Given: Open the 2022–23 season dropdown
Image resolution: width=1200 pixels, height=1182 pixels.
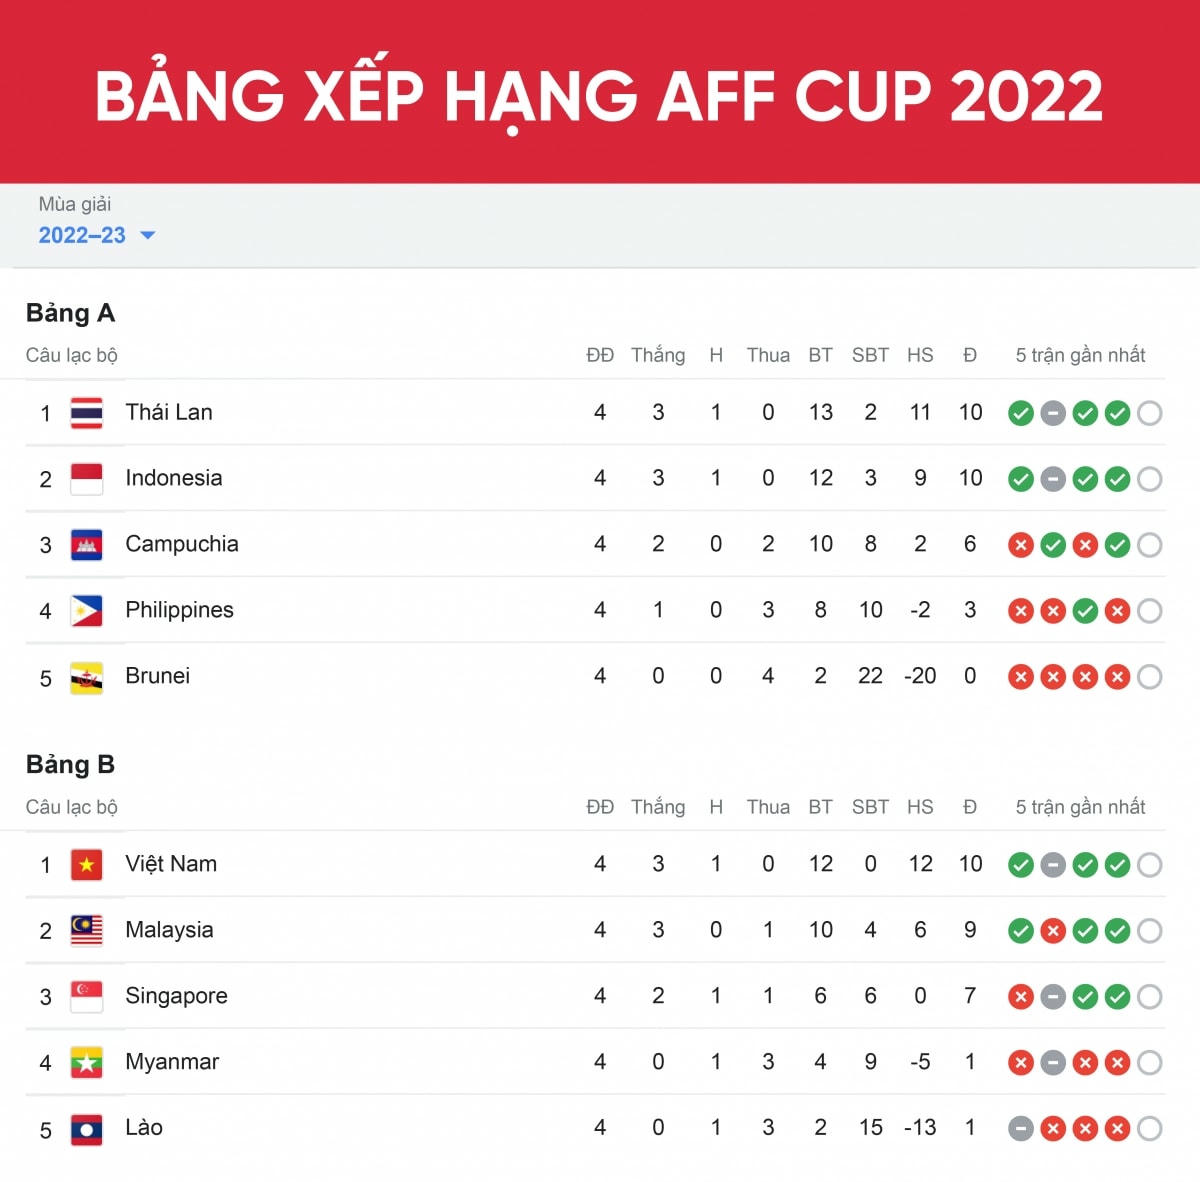Looking at the screenshot, I should 82,236.
